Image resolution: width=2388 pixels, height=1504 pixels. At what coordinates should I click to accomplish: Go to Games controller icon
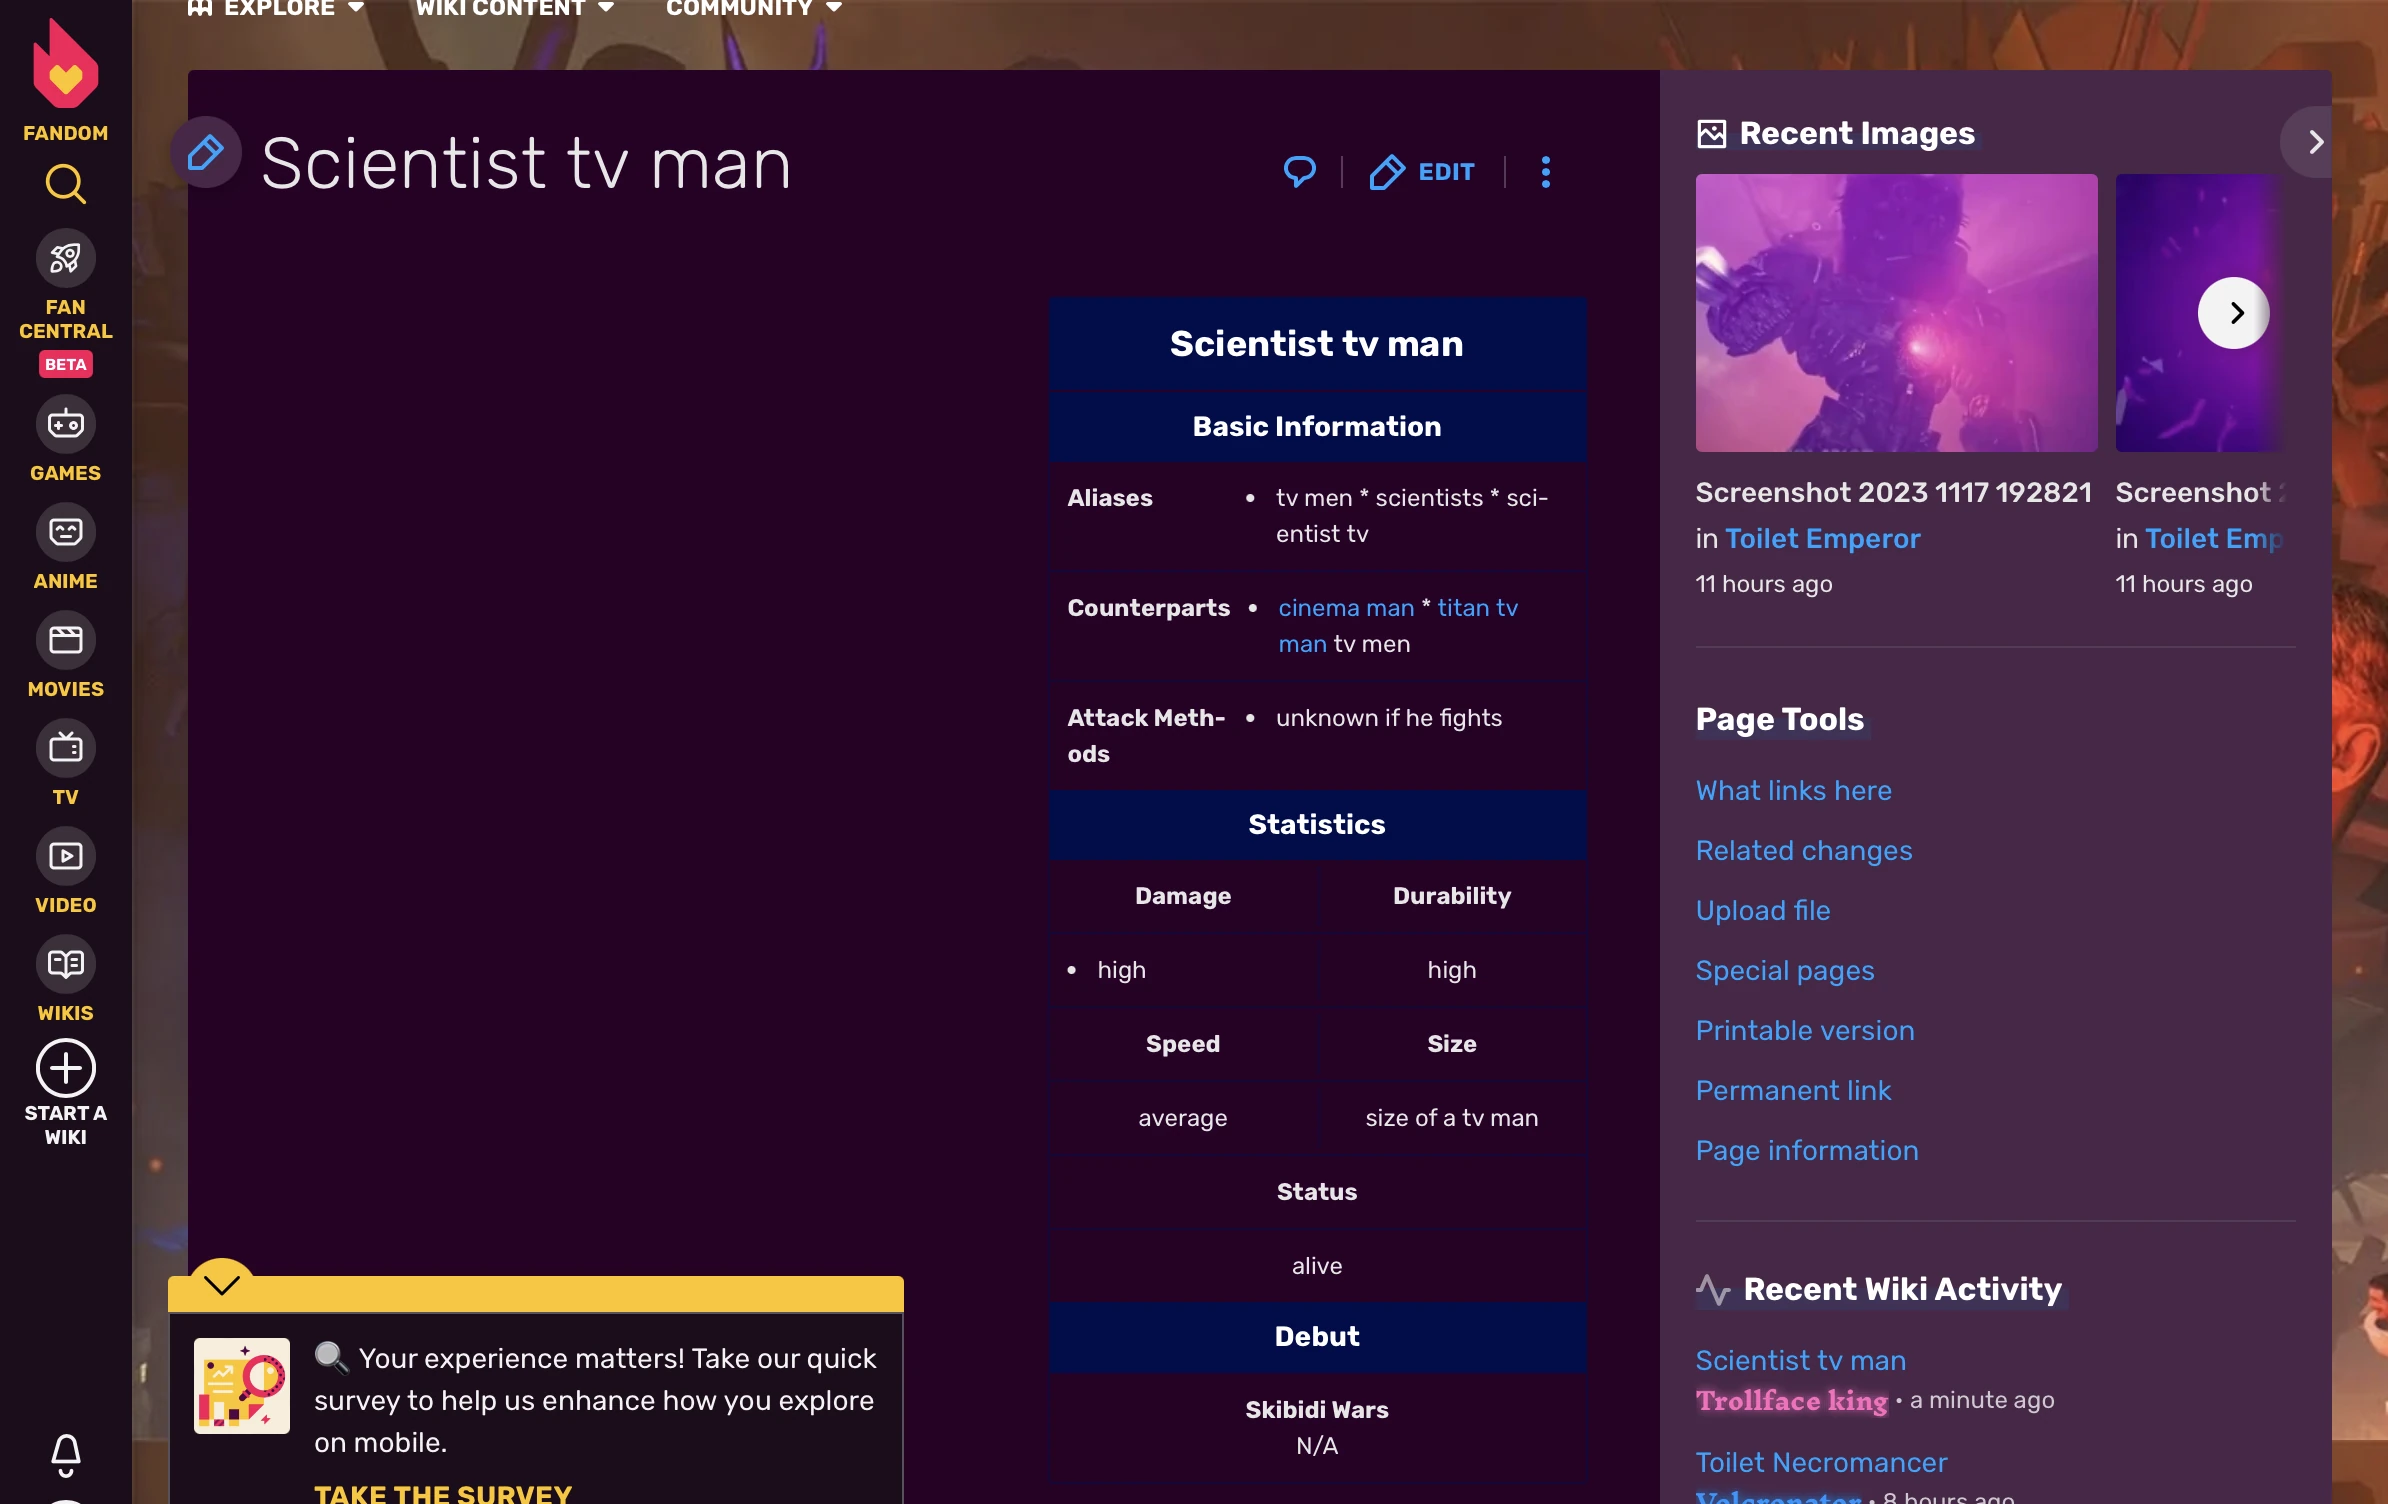coord(65,424)
